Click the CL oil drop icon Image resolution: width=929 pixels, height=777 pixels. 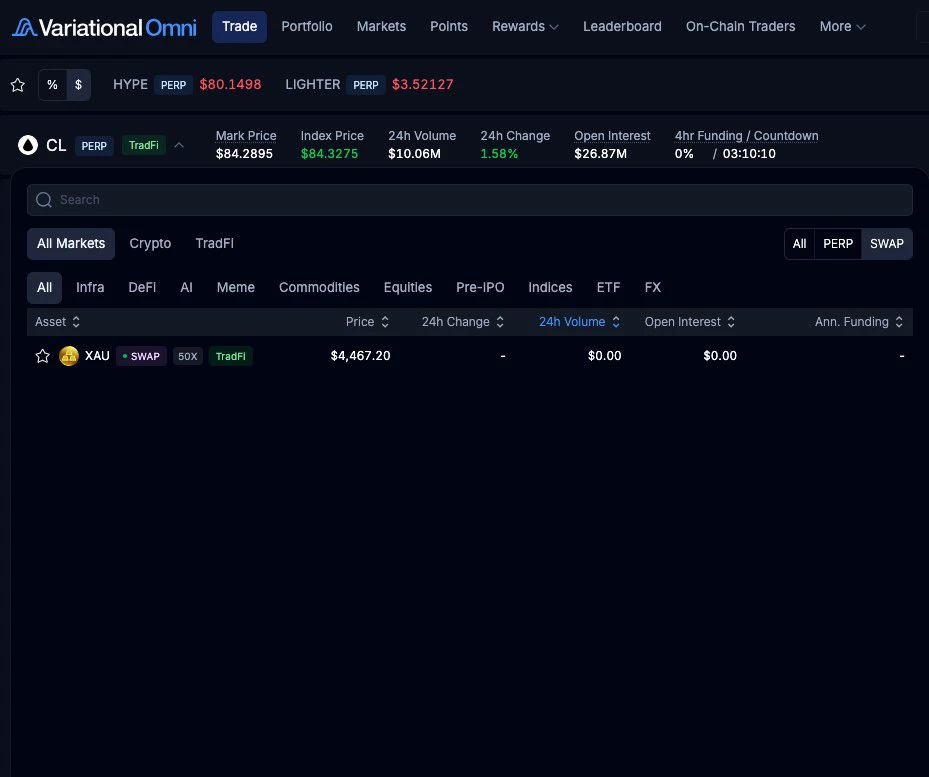28,145
